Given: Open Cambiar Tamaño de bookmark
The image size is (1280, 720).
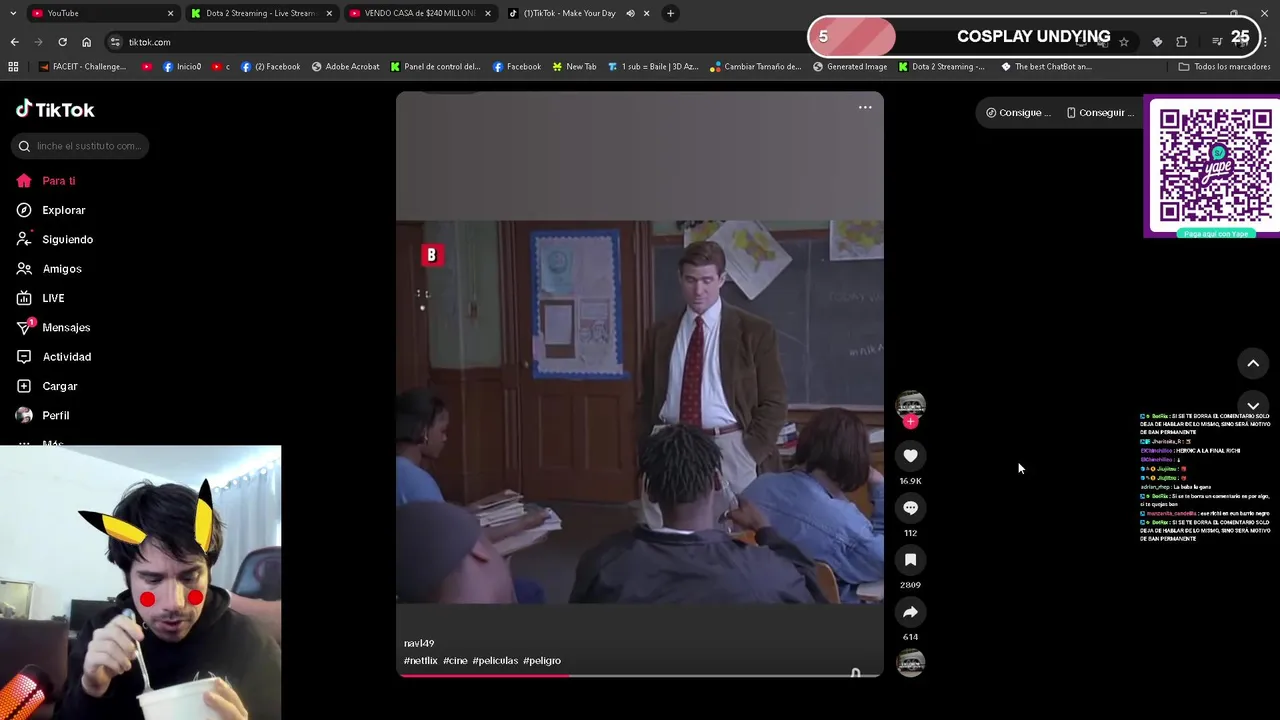Looking at the screenshot, I should click(x=756, y=67).
